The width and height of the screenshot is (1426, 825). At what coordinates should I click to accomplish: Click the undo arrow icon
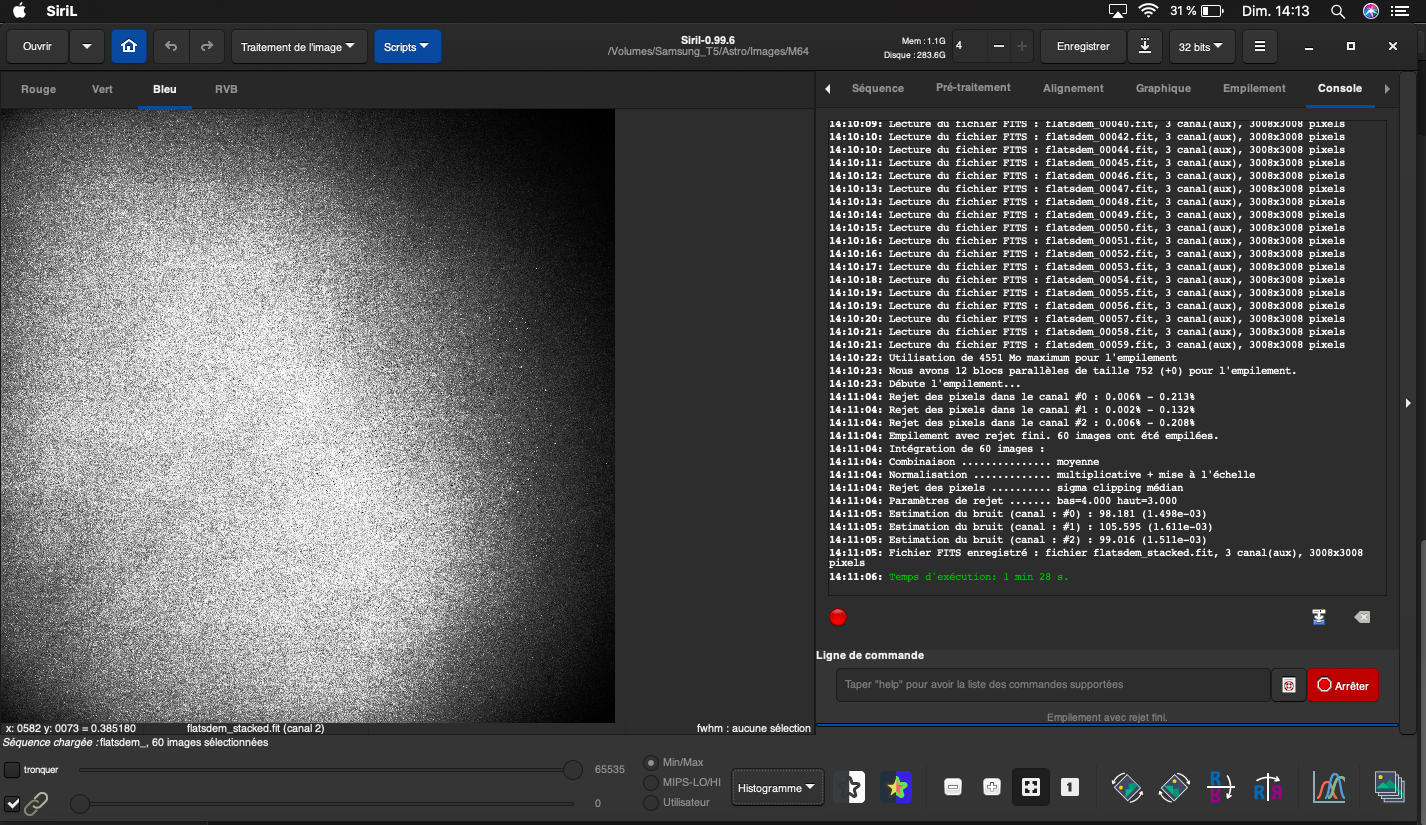(x=171, y=47)
